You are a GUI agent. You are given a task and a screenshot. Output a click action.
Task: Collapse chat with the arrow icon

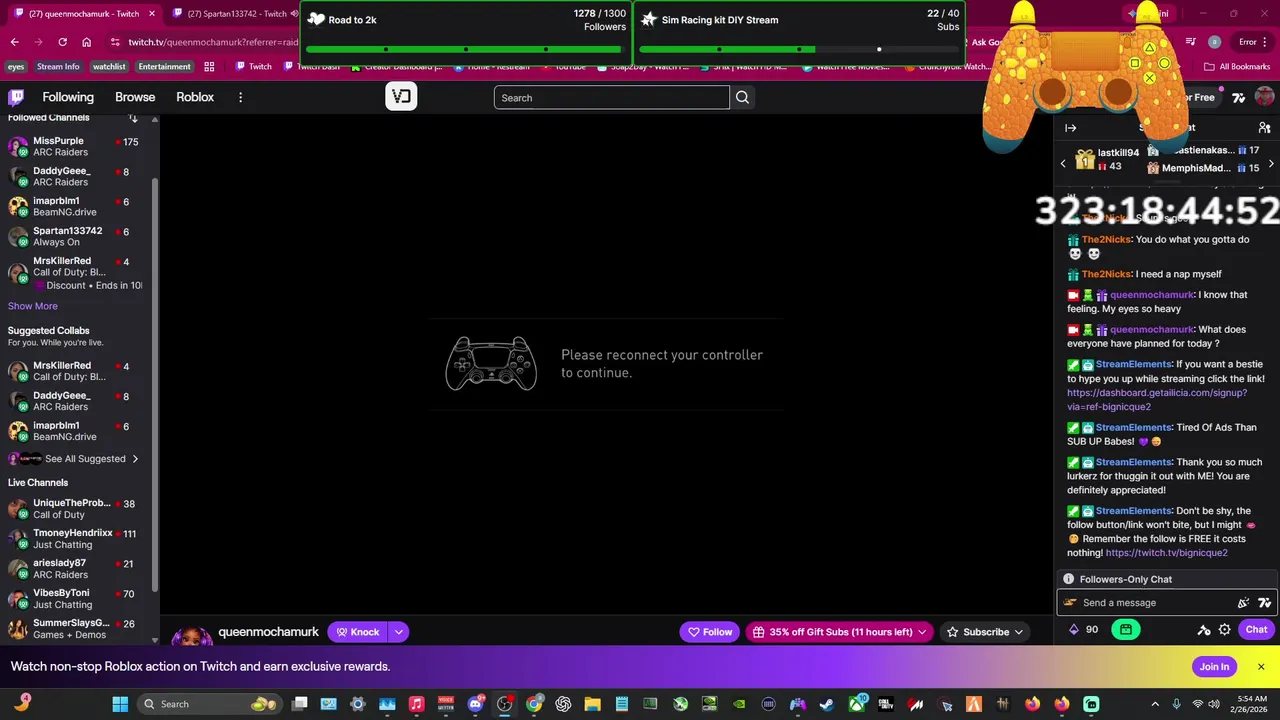[x=1070, y=128]
